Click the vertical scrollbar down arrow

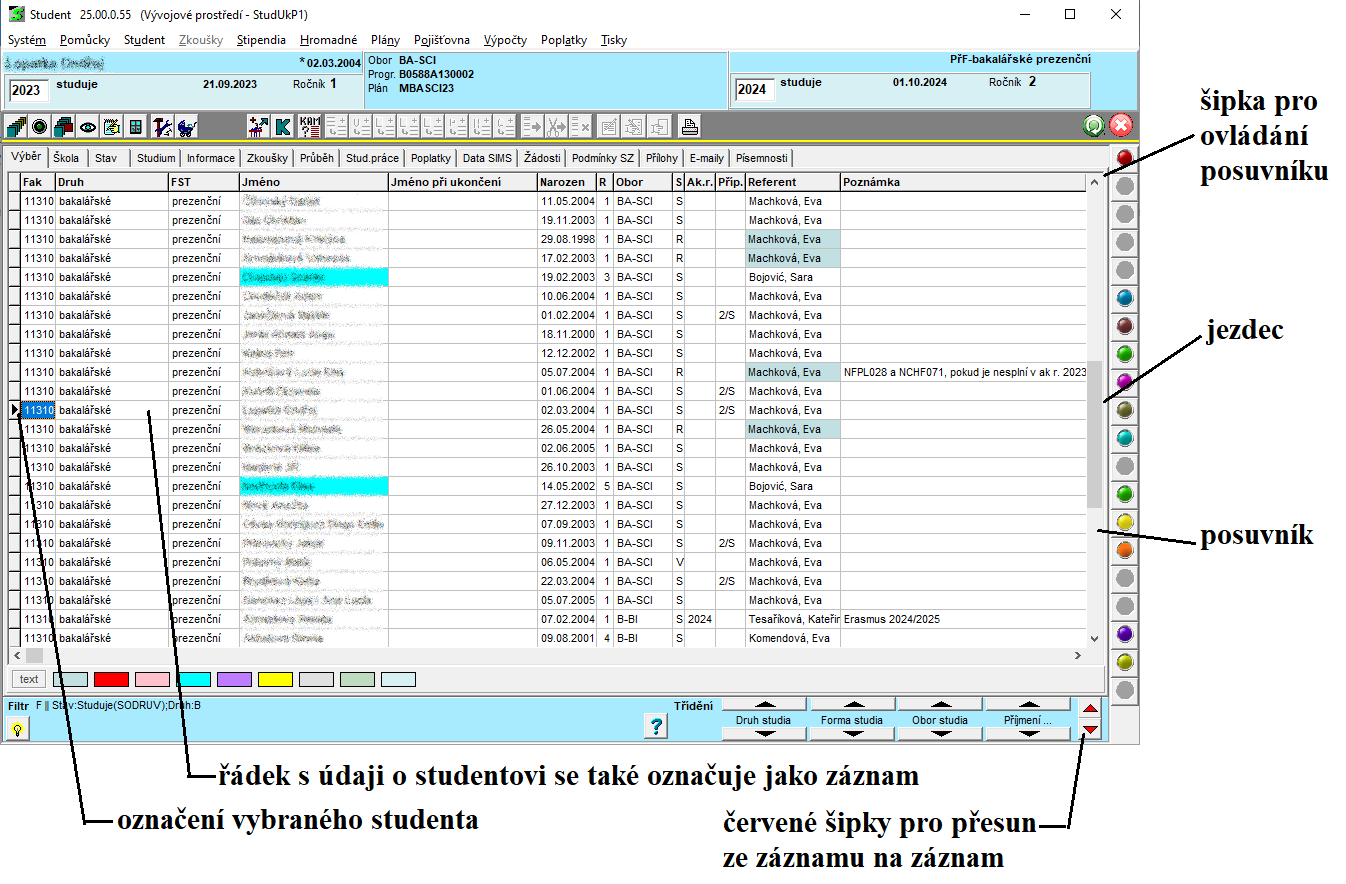point(1094,638)
